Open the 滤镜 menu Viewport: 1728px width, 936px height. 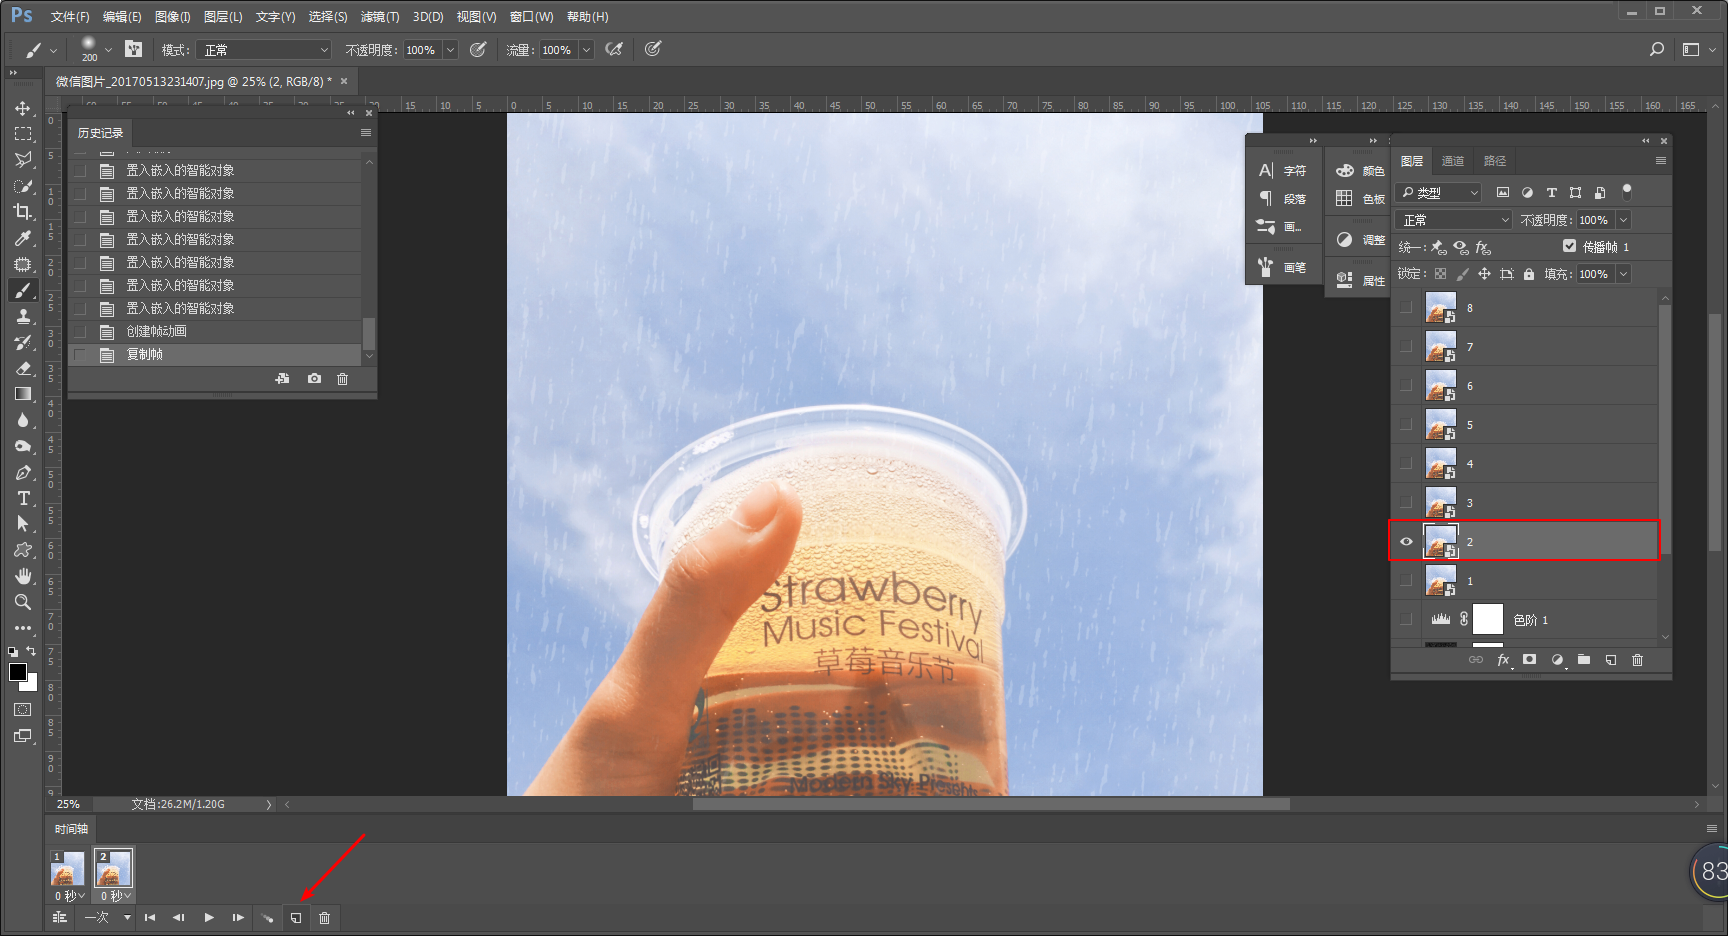pos(380,17)
